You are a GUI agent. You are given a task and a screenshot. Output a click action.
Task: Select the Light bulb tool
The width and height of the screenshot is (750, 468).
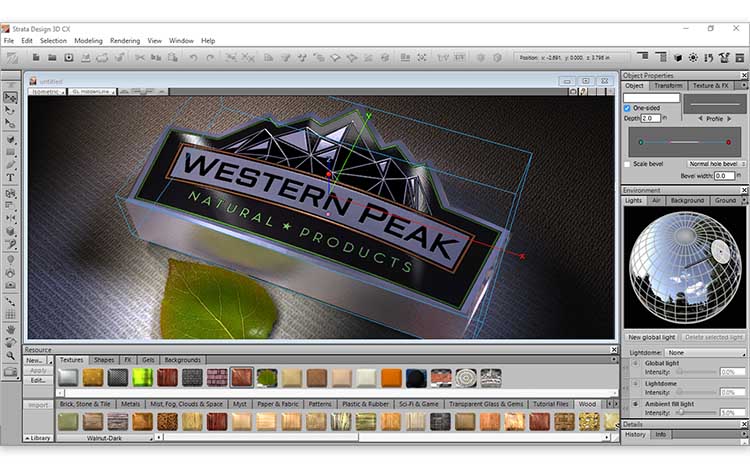click(10, 260)
